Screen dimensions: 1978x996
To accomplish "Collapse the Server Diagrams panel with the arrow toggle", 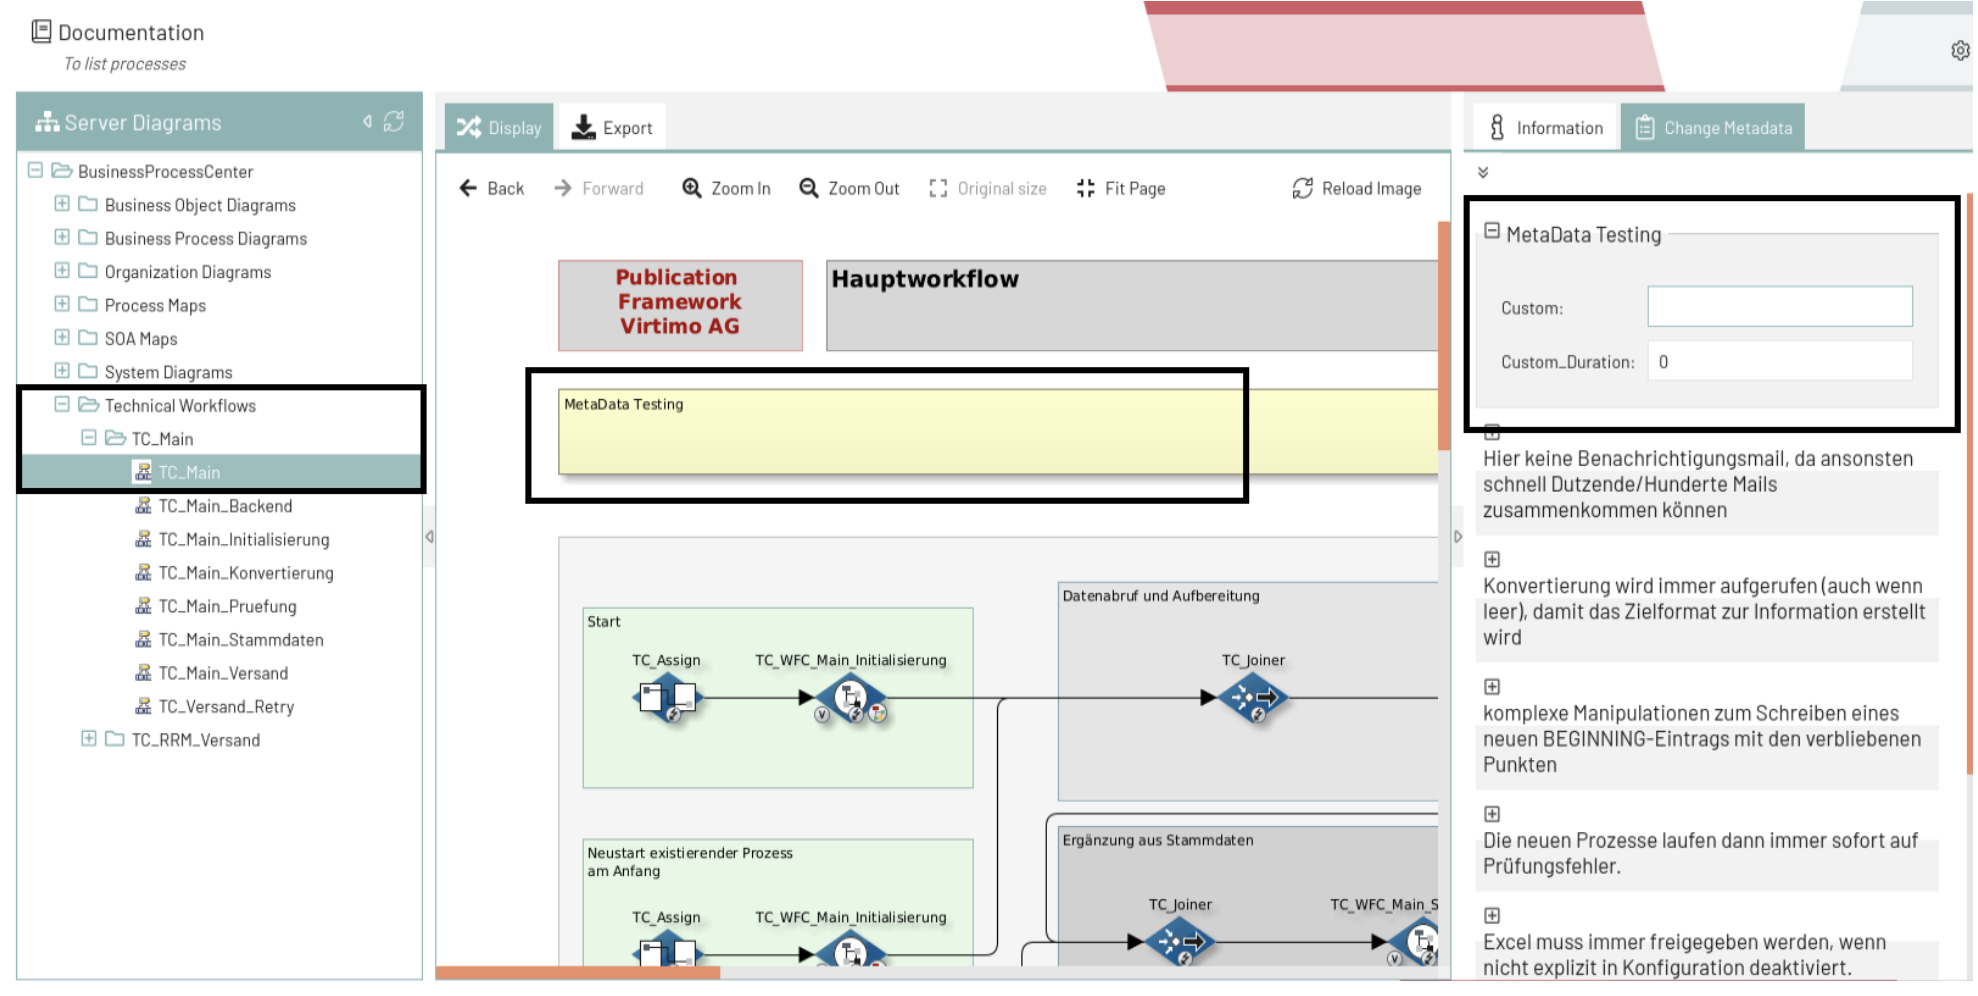I will pos(366,122).
